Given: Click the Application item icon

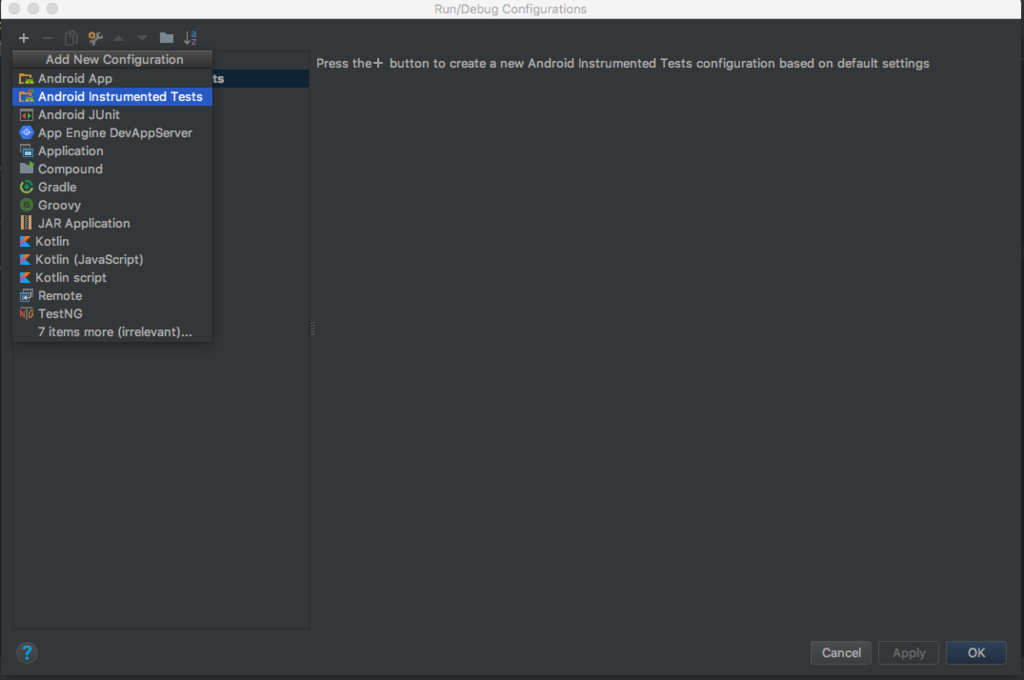Looking at the screenshot, I should click(26, 151).
